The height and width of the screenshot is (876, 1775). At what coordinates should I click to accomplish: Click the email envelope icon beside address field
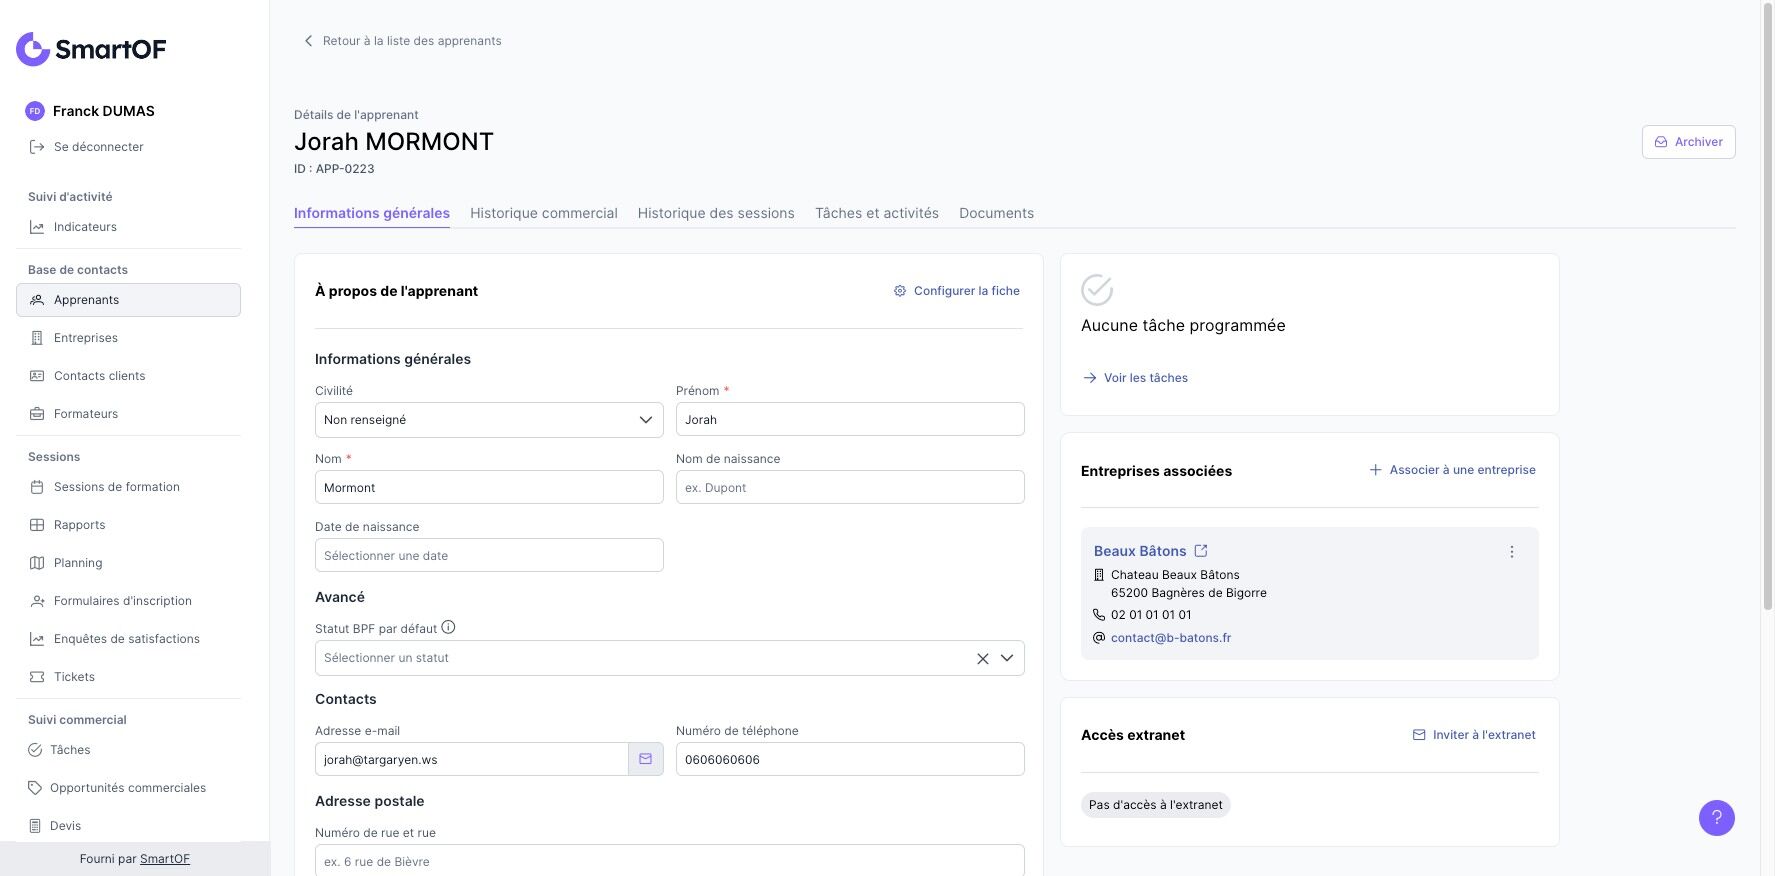pos(645,759)
